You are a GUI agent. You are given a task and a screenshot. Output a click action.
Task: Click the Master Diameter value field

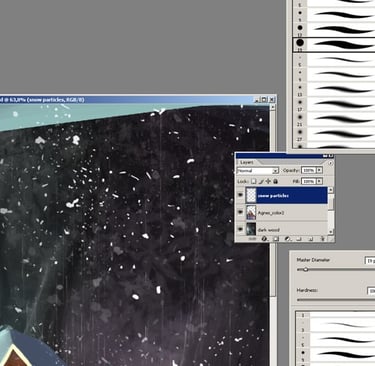click(x=370, y=261)
